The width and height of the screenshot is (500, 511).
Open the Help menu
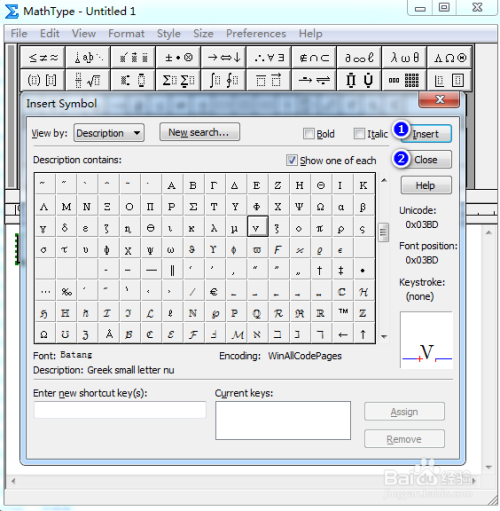click(x=311, y=34)
